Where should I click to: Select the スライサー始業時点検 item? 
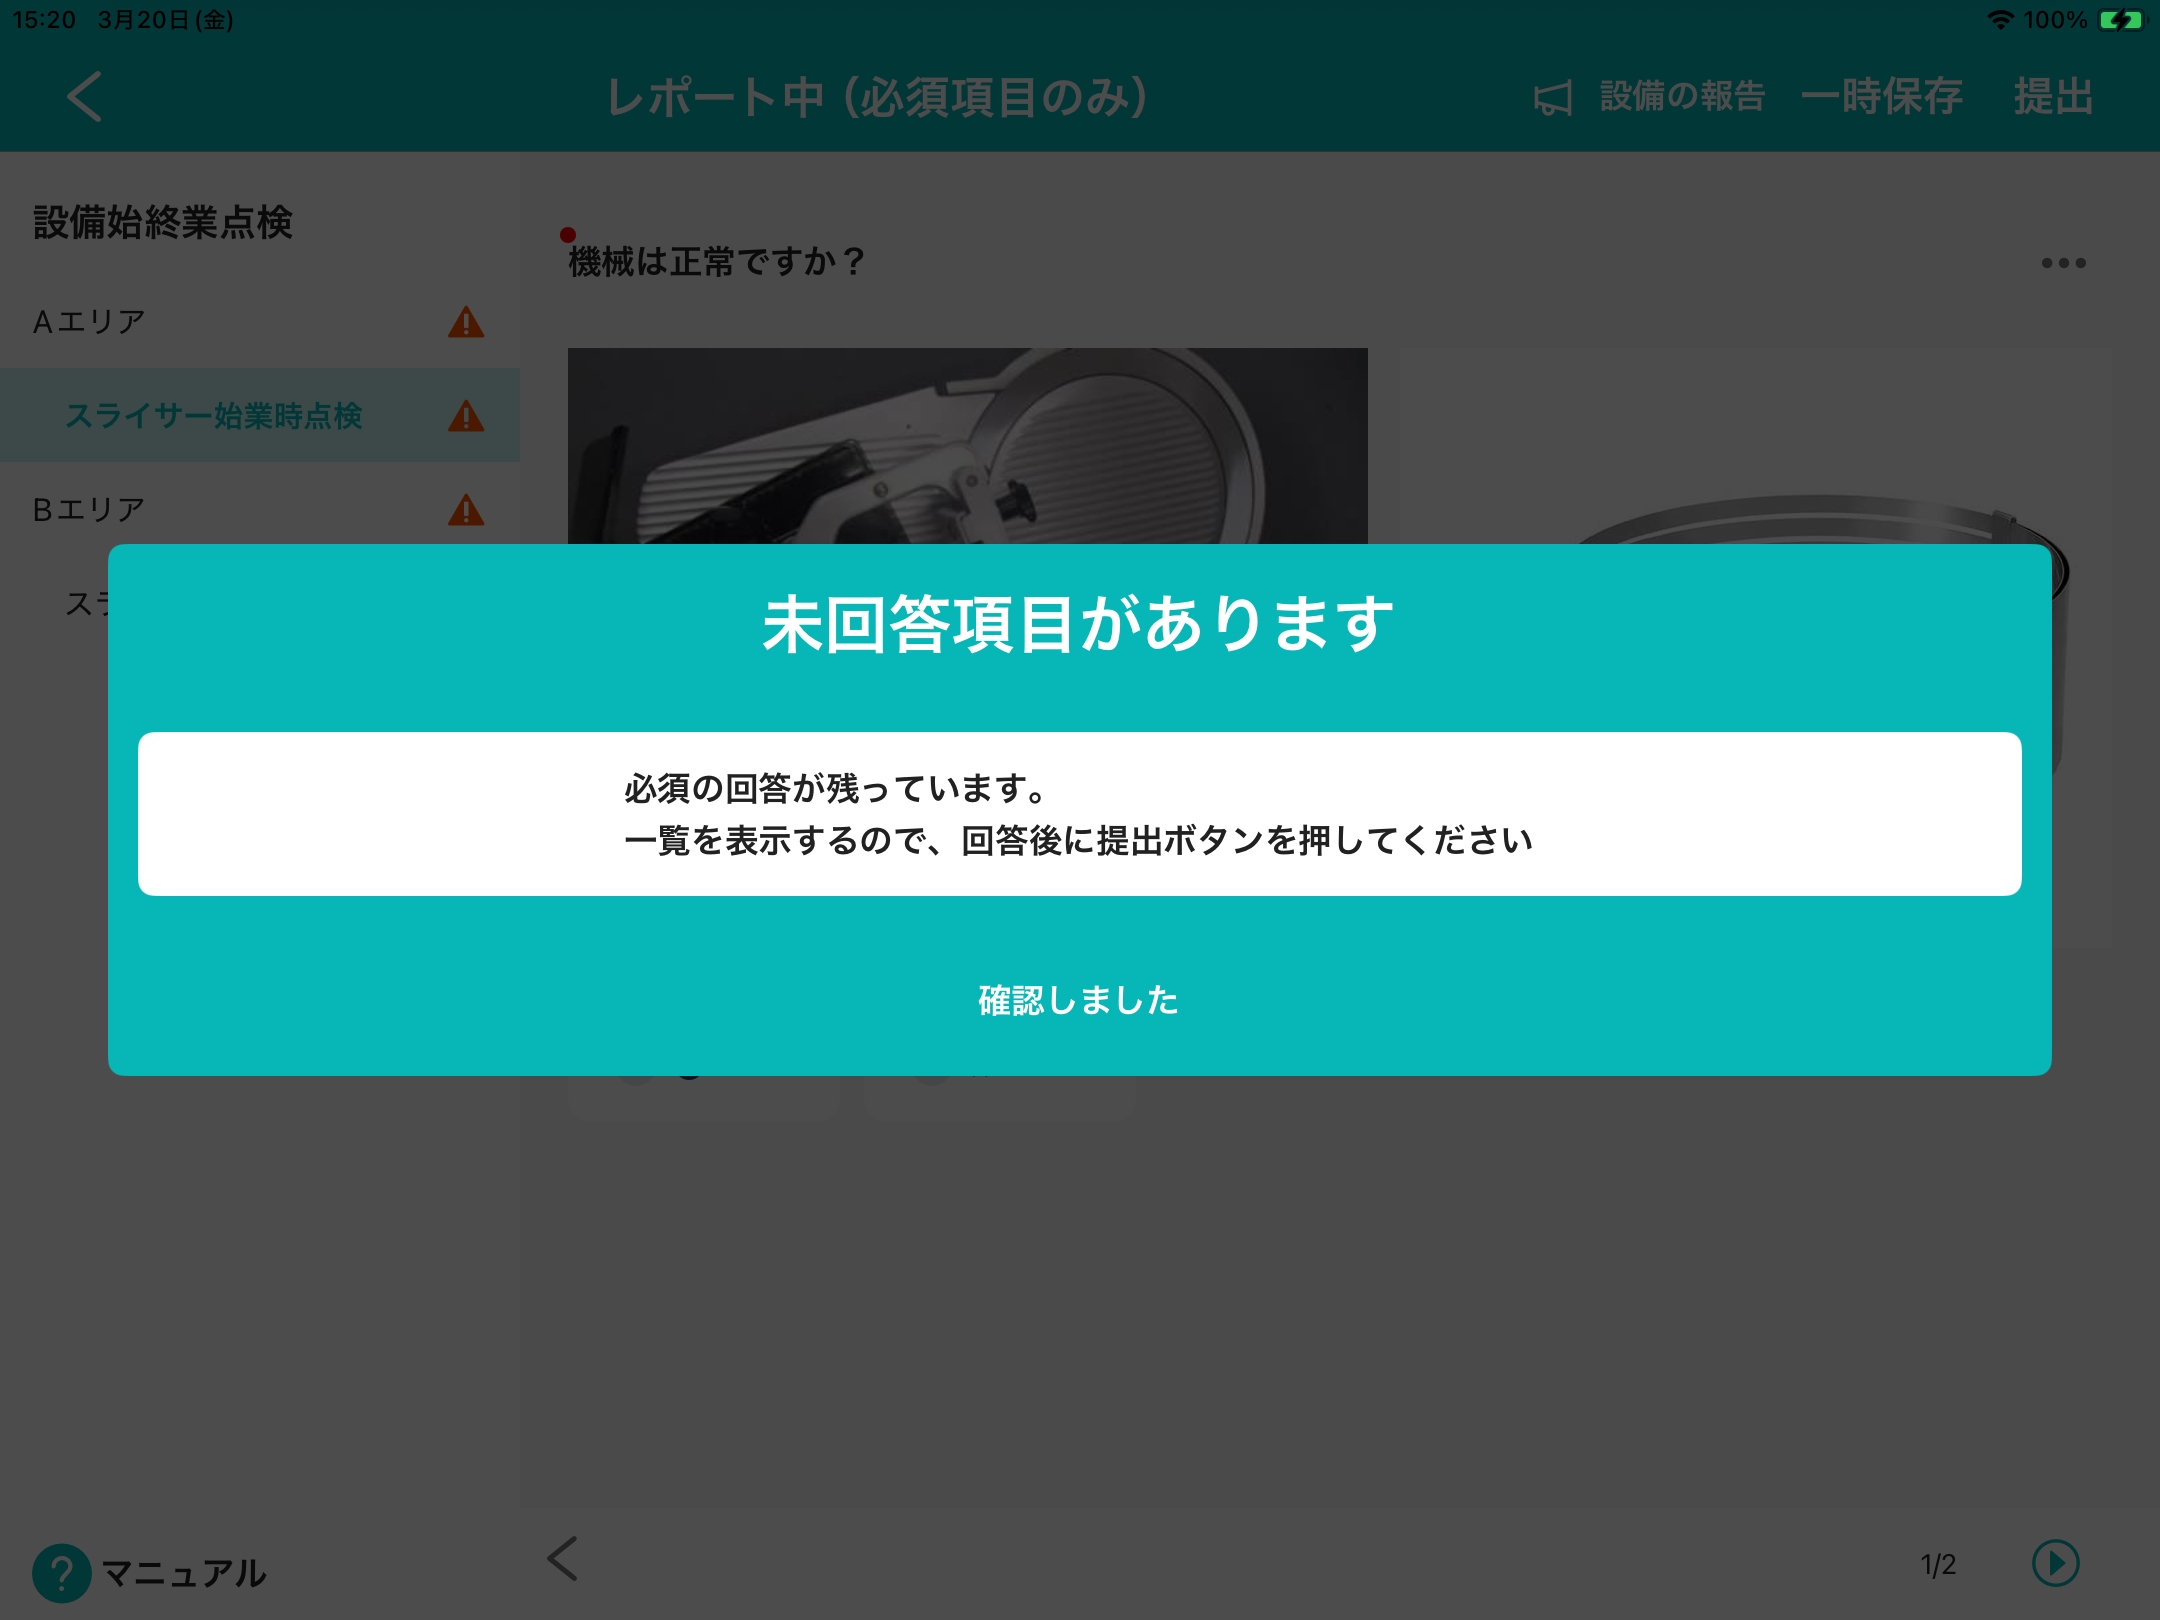point(213,416)
